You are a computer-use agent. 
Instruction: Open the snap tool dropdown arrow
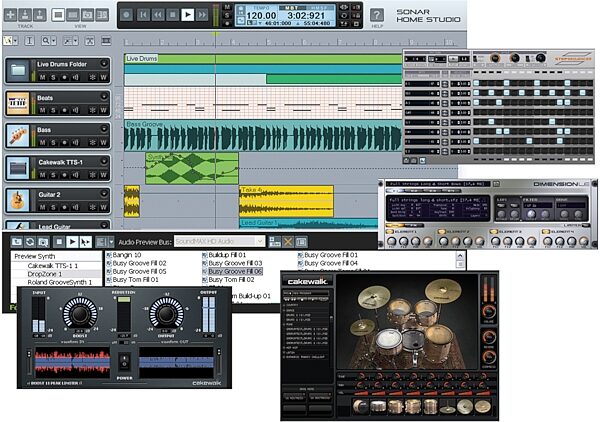75,41
